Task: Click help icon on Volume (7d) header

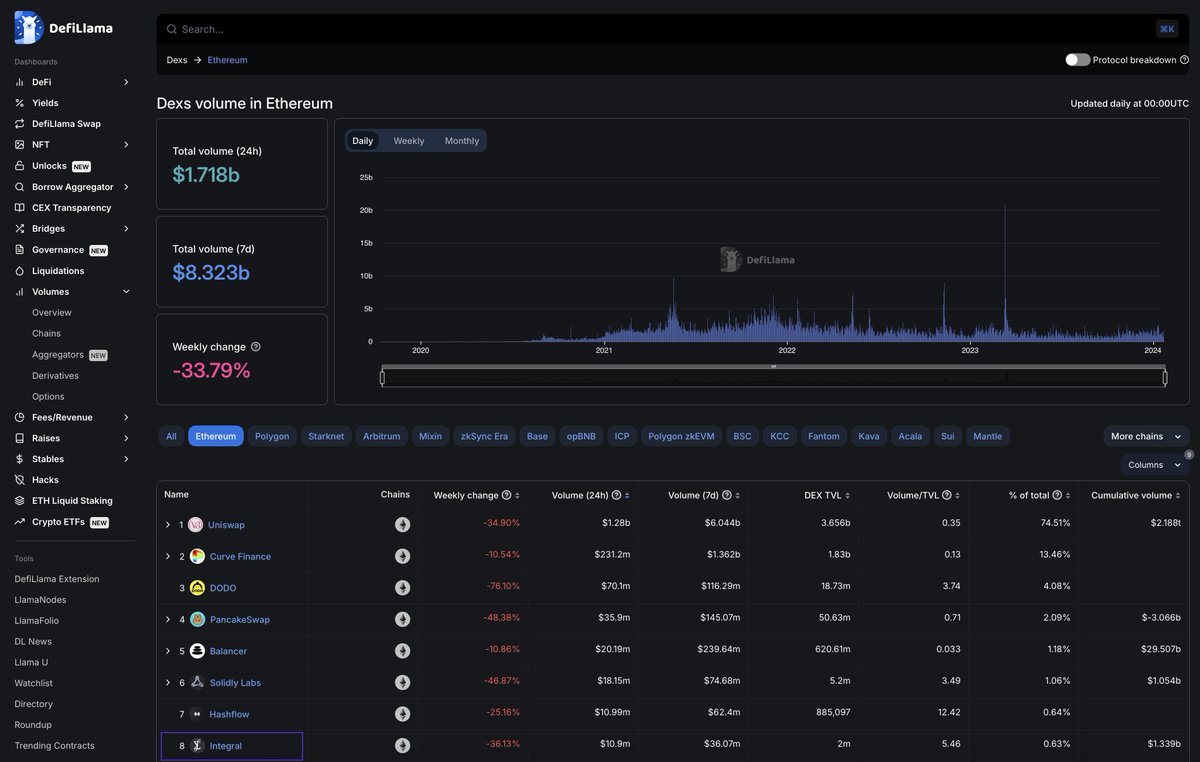Action: pos(727,495)
